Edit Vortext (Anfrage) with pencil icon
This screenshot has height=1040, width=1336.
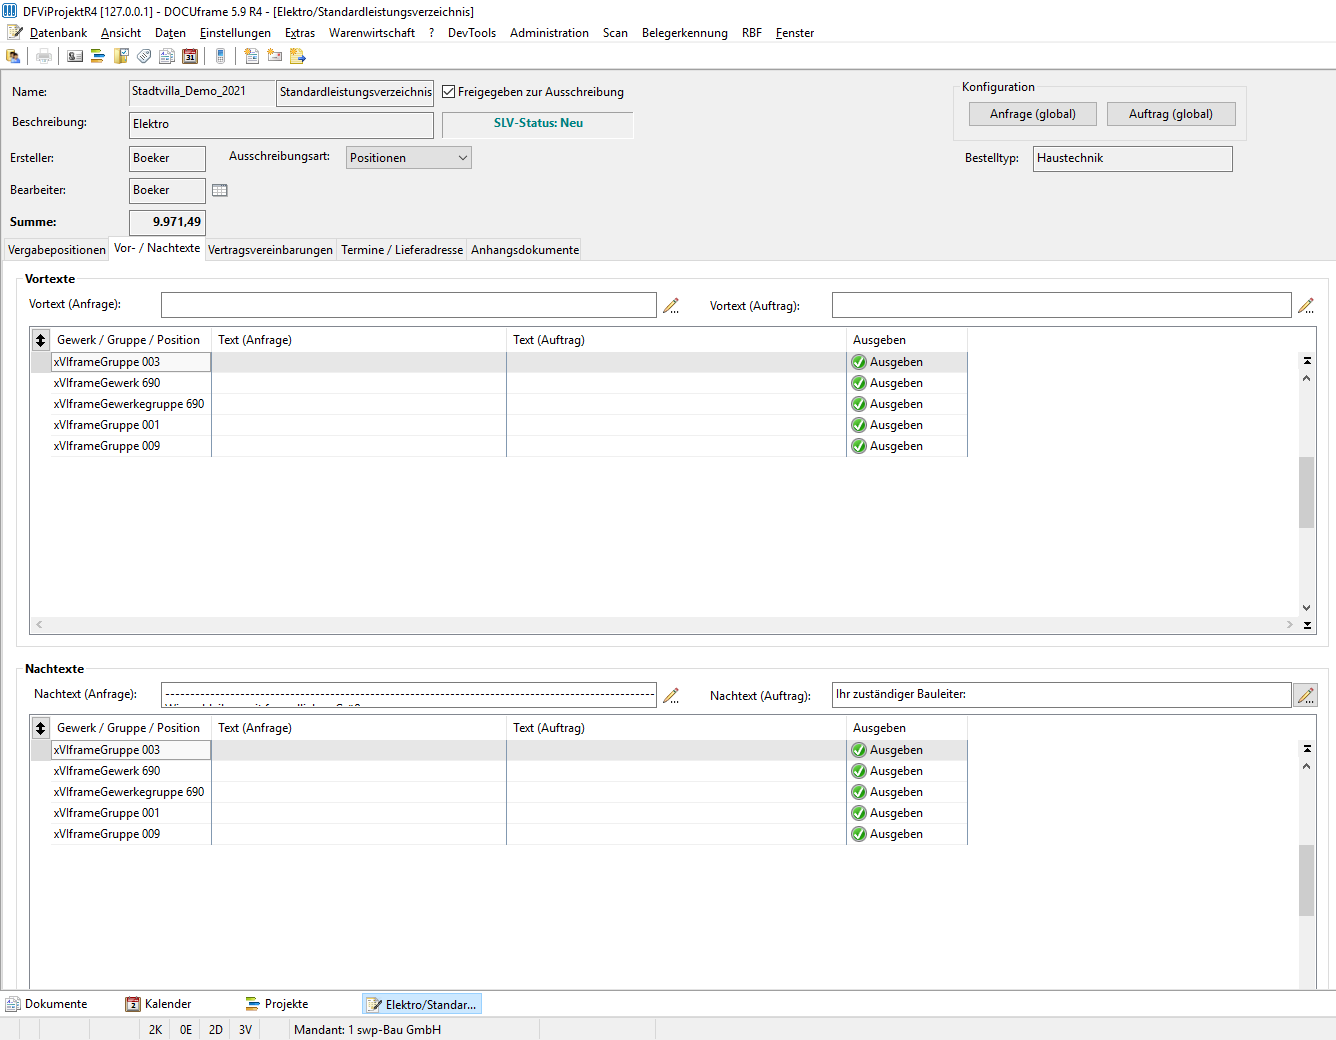pyautogui.click(x=671, y=306)
